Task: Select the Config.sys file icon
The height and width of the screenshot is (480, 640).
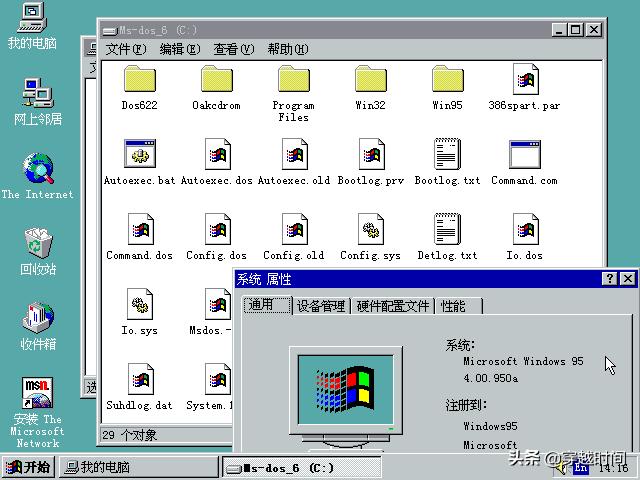Action: click(x=371, y=229)
